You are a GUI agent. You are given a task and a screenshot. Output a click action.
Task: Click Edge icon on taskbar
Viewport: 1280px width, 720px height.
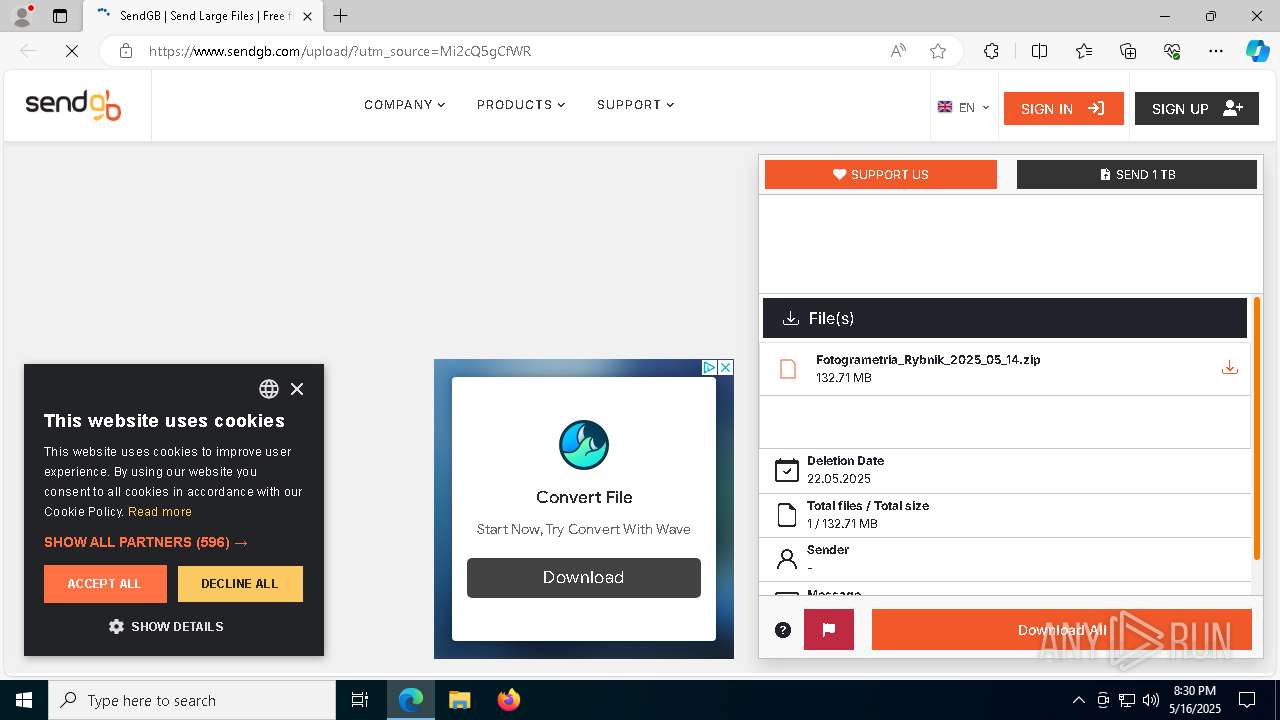[411, 700]
